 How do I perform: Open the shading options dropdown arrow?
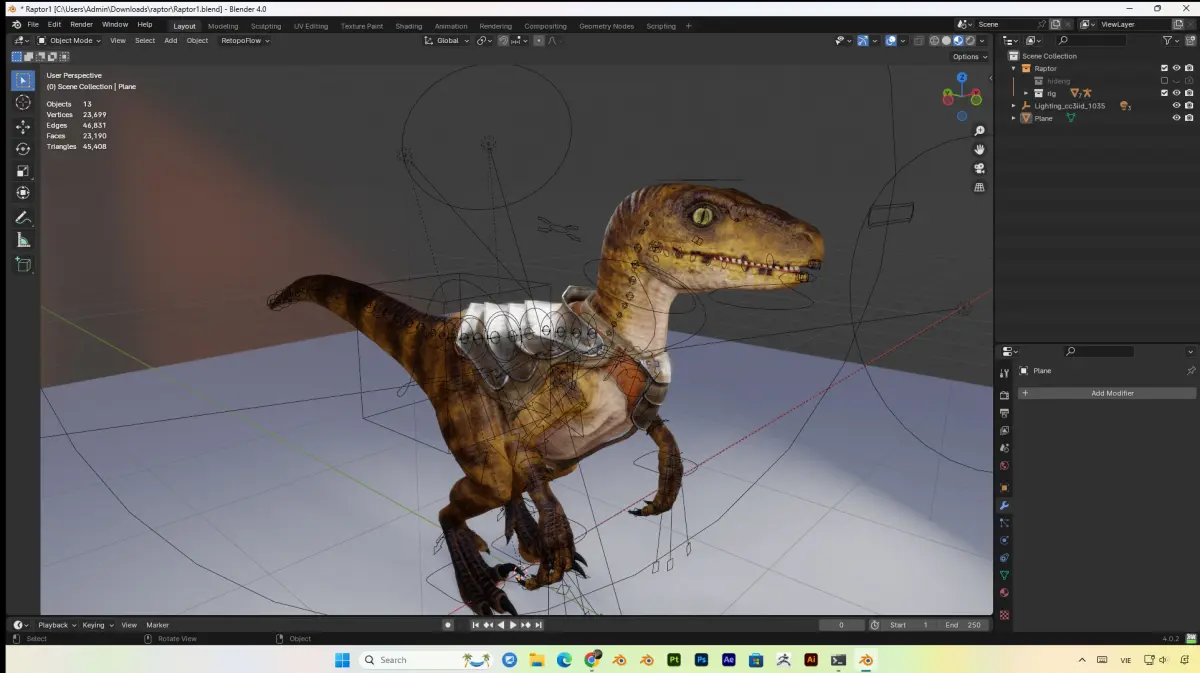tap(983, 41)
